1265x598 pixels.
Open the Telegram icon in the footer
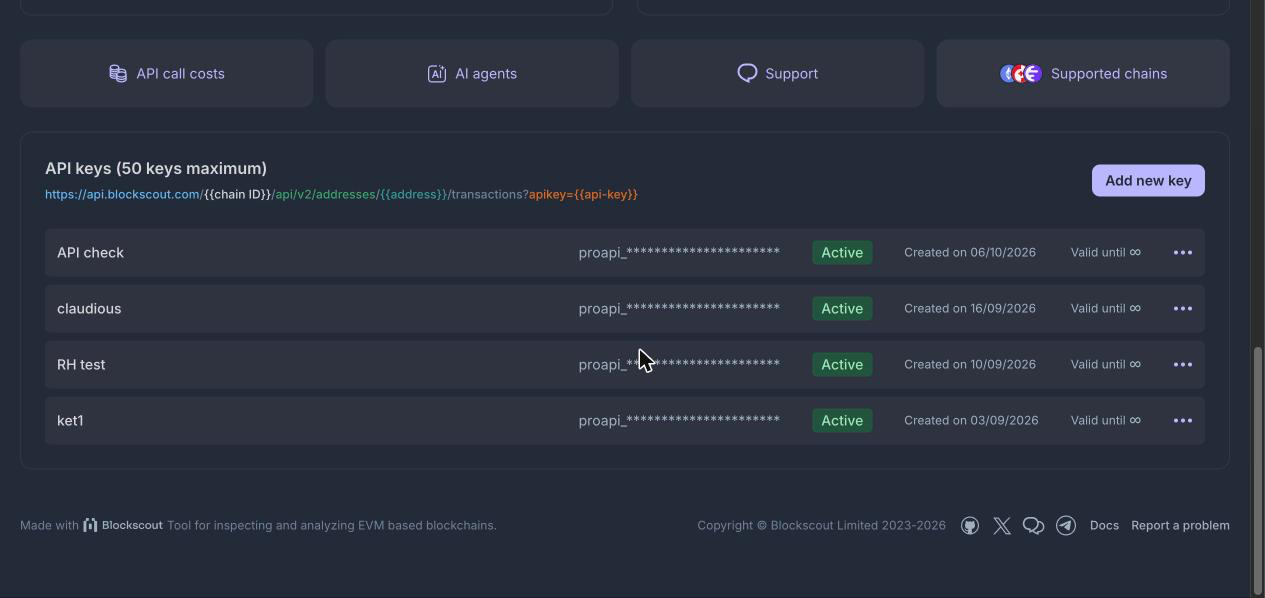[1066, 525]
